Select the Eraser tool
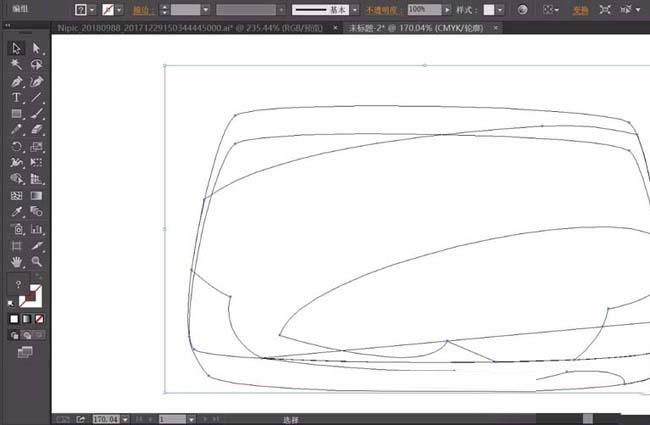Screen dimensions: 650x425 coord(36,129)
